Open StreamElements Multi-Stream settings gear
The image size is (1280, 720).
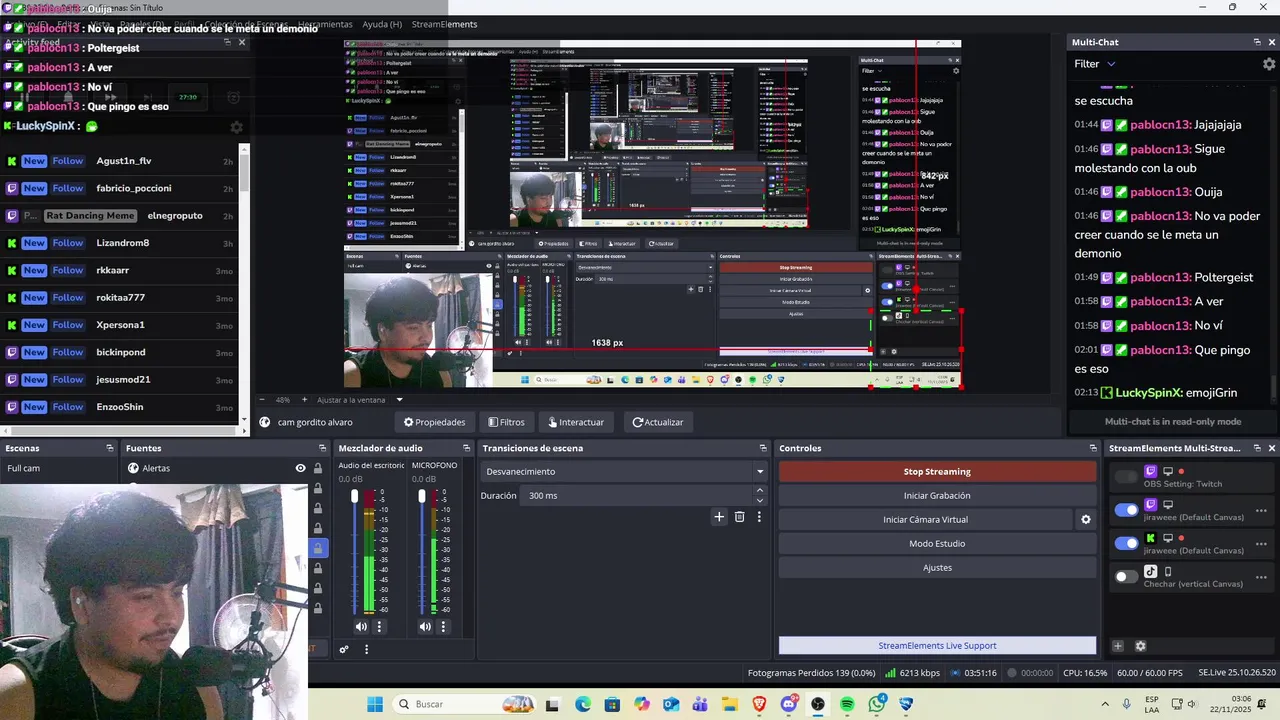pos(1140,646)
